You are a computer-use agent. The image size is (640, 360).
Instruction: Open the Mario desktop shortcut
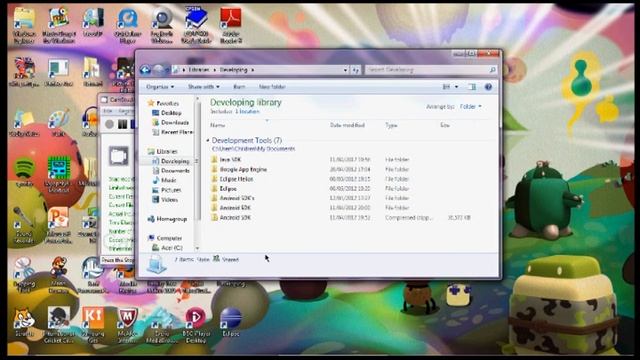[x=59, y=274]
